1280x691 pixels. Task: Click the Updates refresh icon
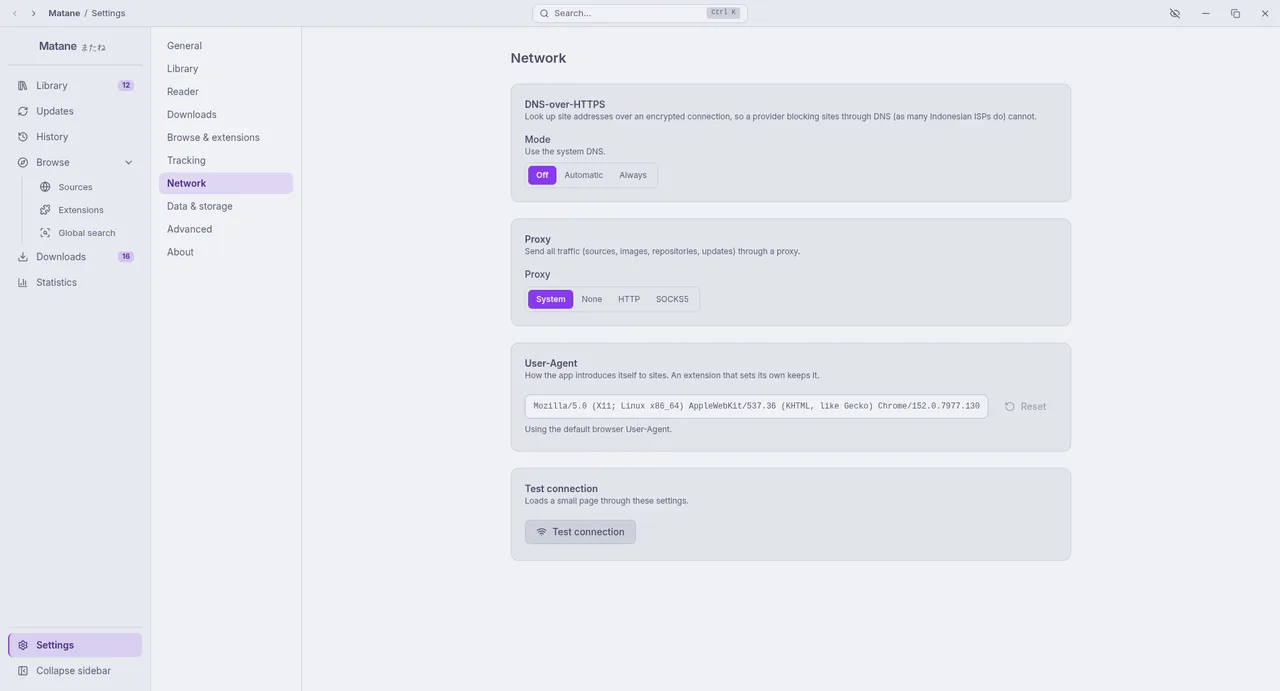click(x=23, y=111)
